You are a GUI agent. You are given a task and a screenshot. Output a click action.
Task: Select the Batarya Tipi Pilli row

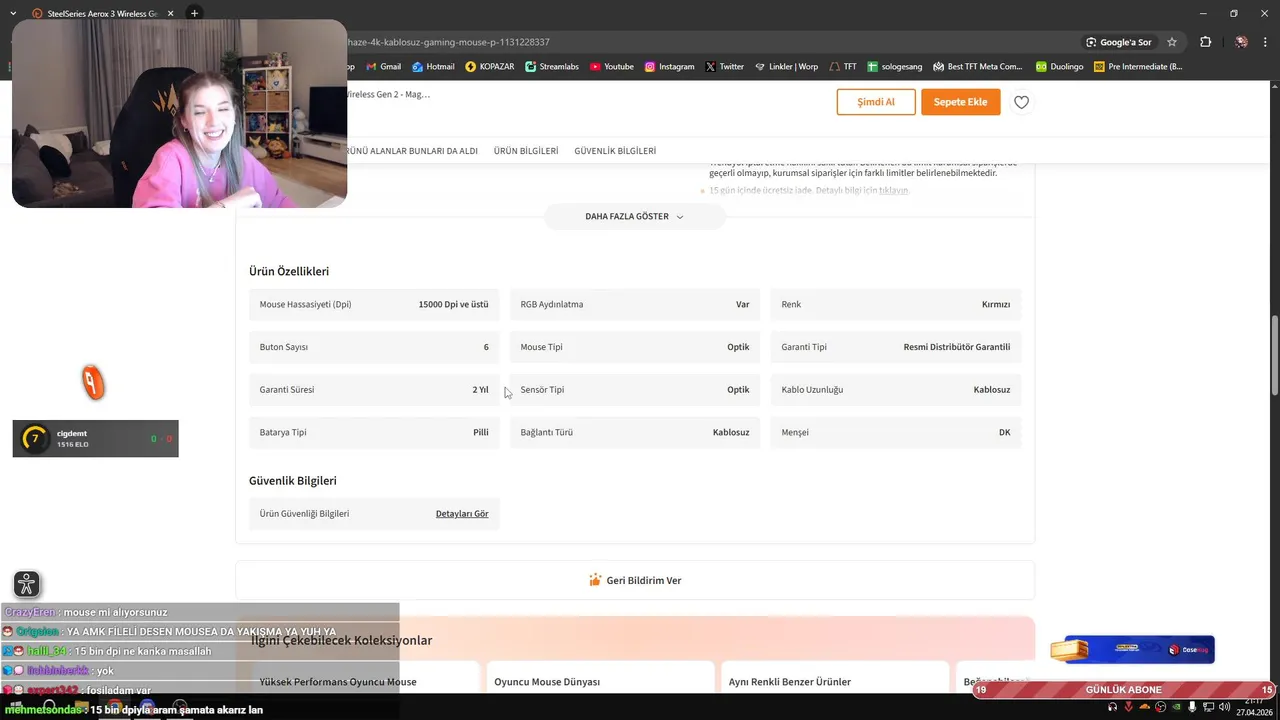[x=374, y=432]
